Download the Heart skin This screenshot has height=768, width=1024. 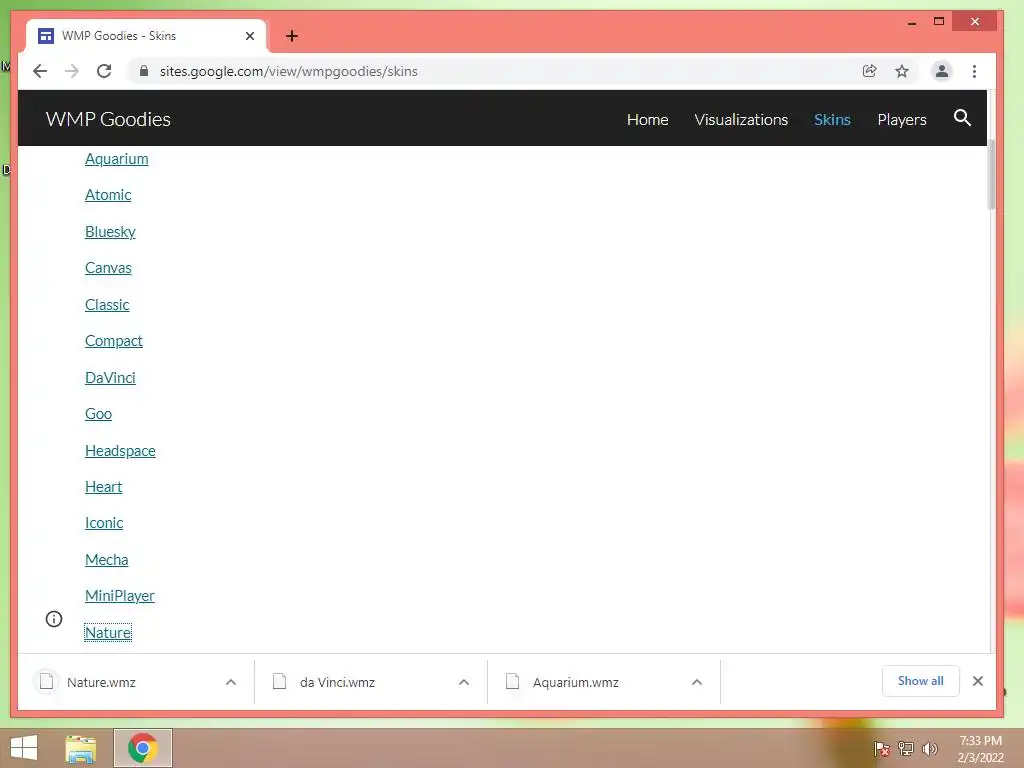[103, 487]
